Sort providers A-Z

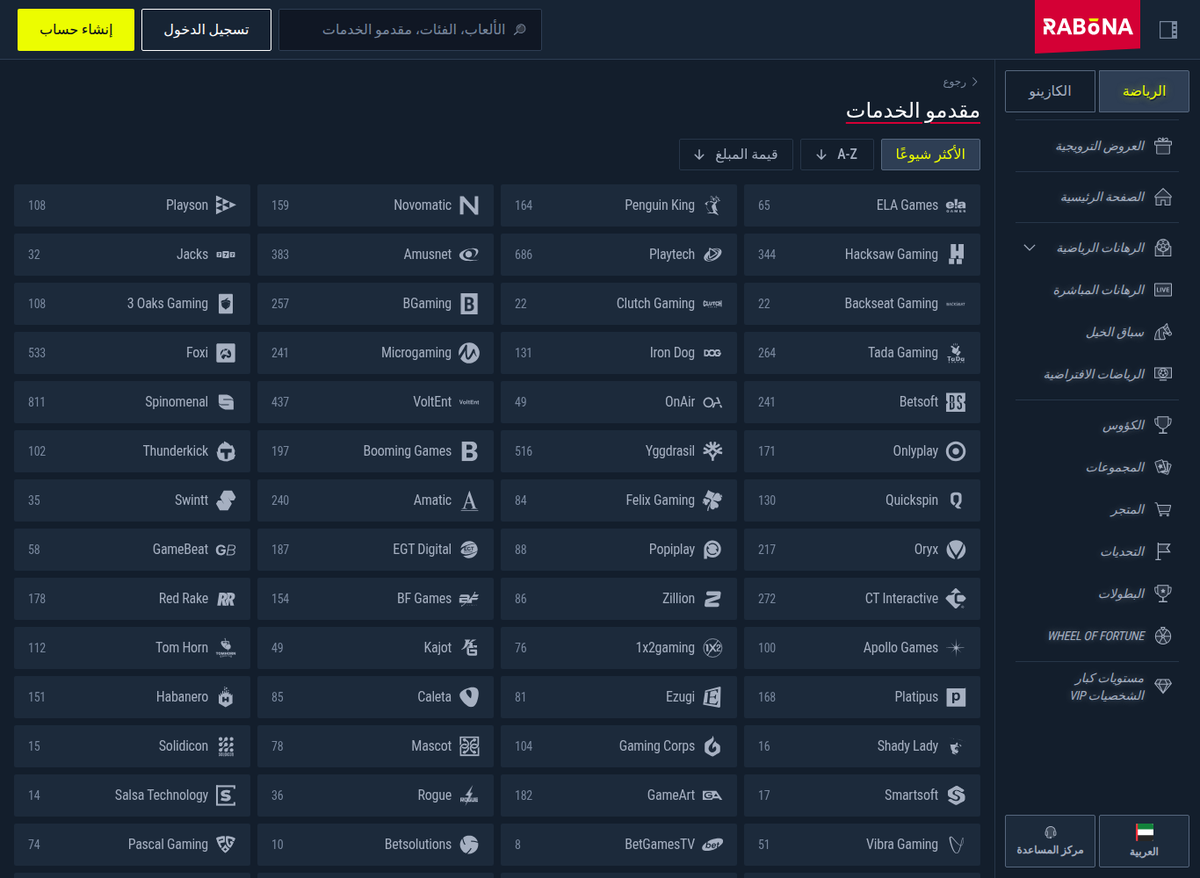pos(837,154)
